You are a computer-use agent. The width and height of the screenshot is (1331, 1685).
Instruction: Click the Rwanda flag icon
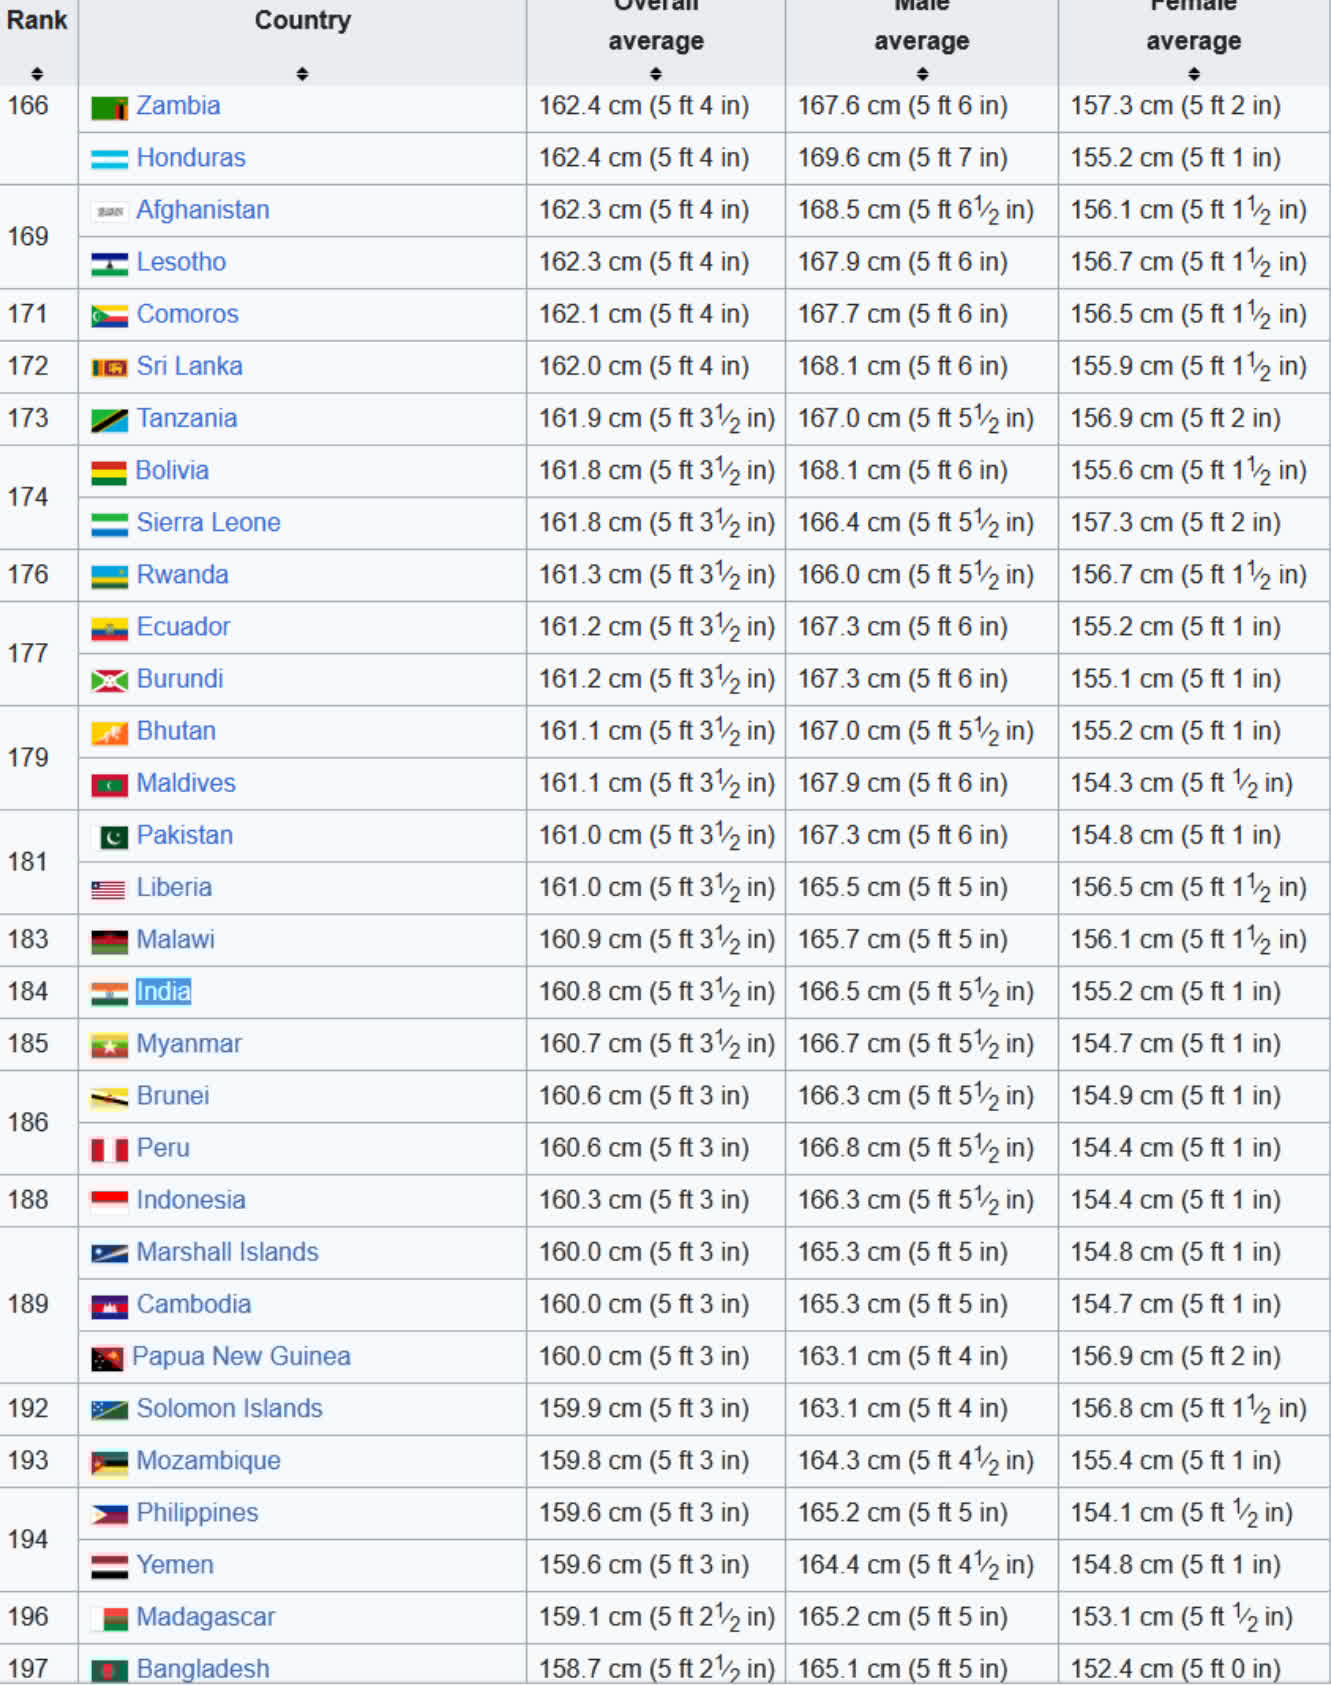click(x=109, y=576)
